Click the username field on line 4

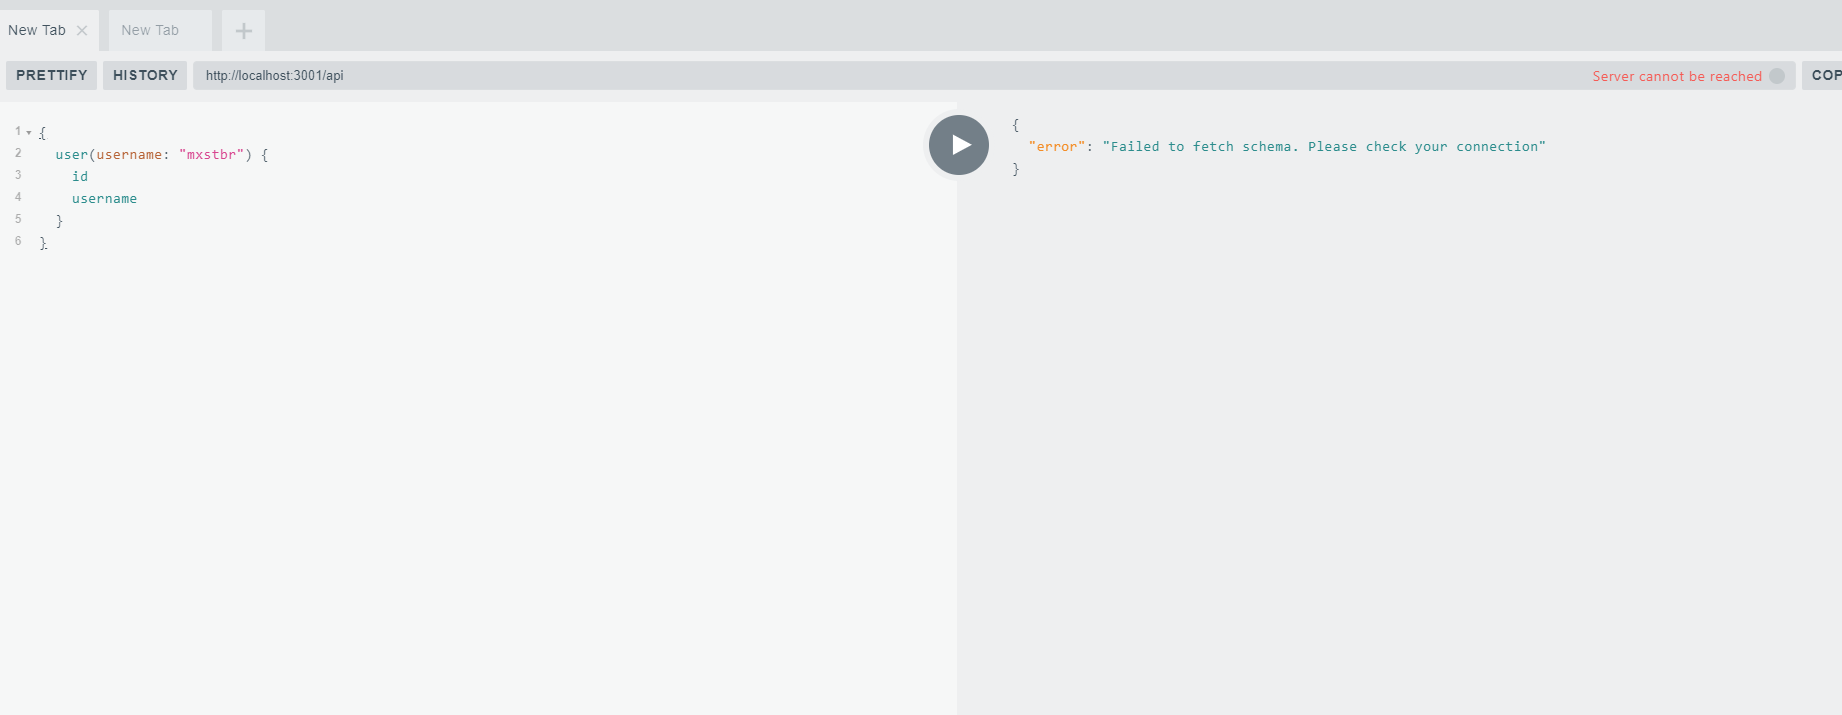(x=104, y=199)
